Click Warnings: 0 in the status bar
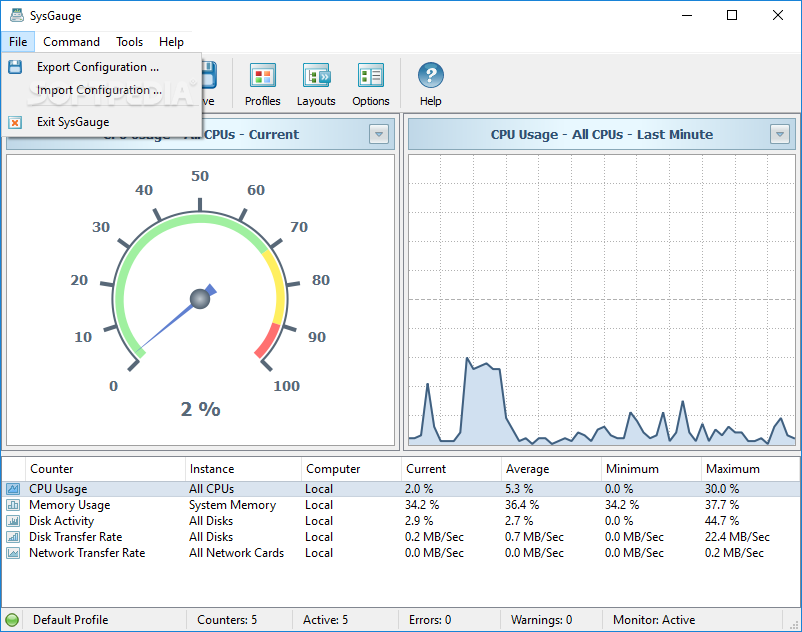802x632 pixels. click(x=541, y=620)
